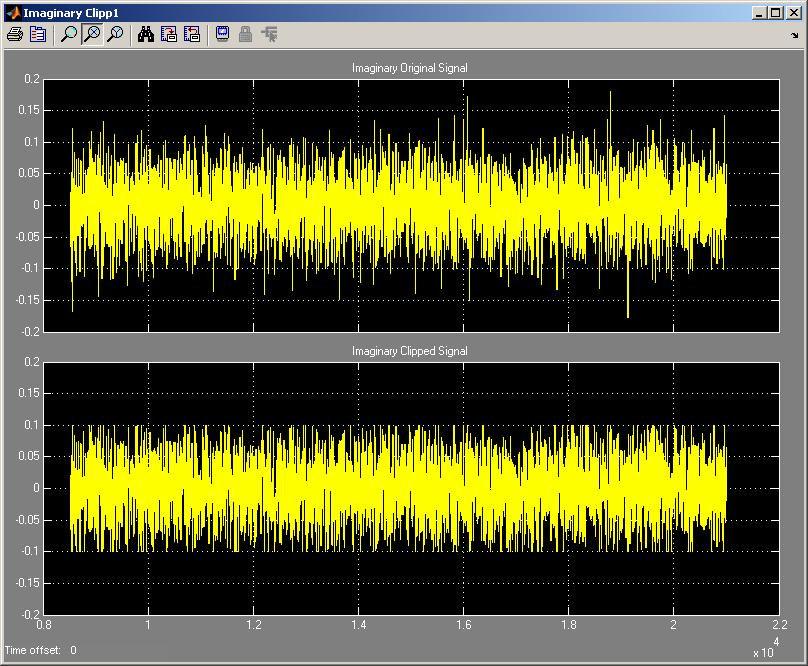
Task: Click the 0.1 y-label of the Clipped Signal plot
Action: 32,425
